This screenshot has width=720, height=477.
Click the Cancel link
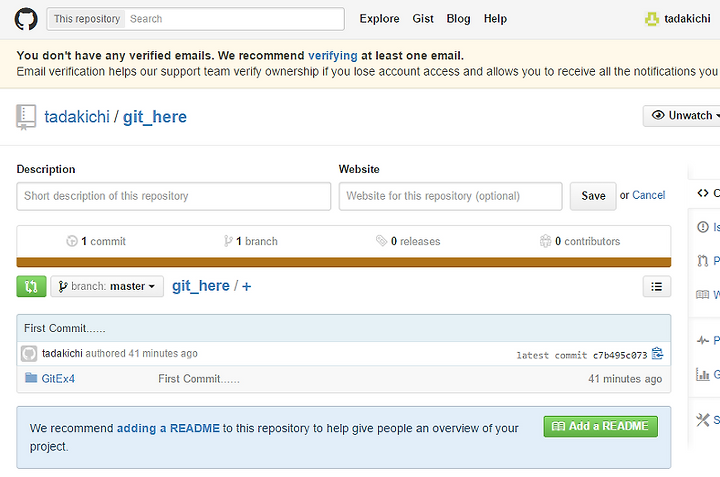[648, 195]
